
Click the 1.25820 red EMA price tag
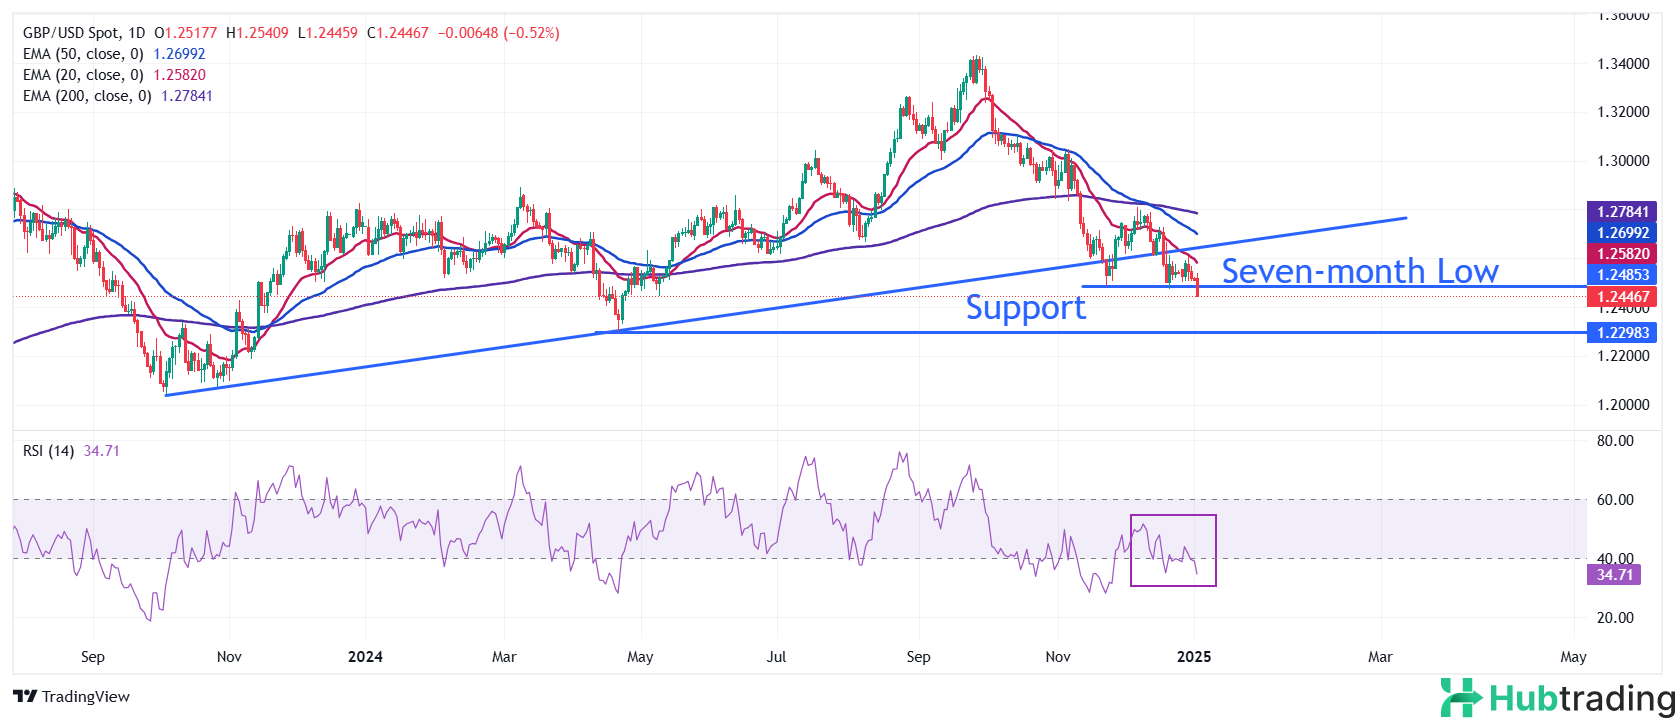tap(1622, 254)
